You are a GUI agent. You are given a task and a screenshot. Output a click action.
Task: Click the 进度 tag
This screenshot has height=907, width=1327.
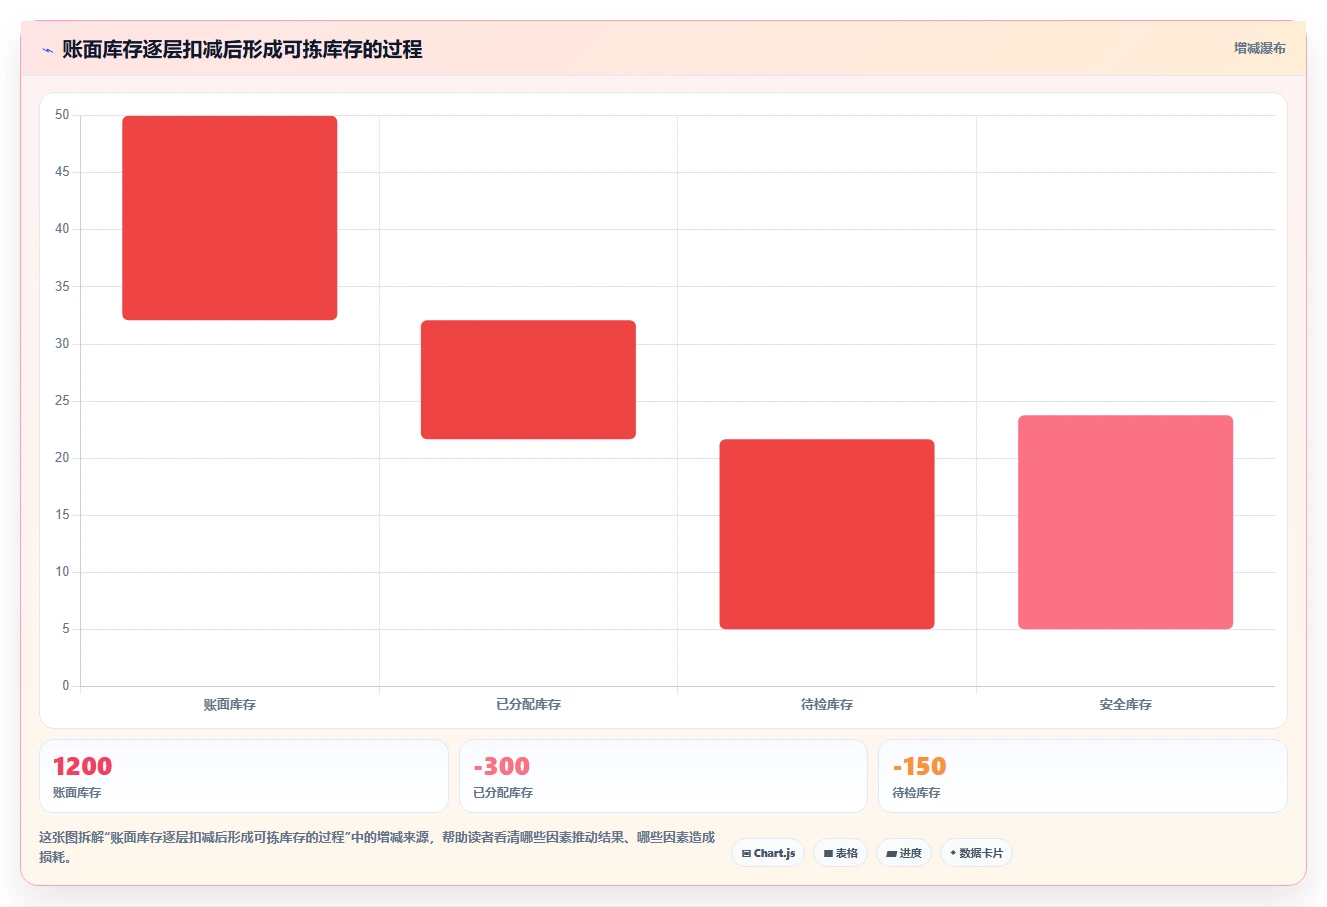pyautogui.click(x=904, y=853)
